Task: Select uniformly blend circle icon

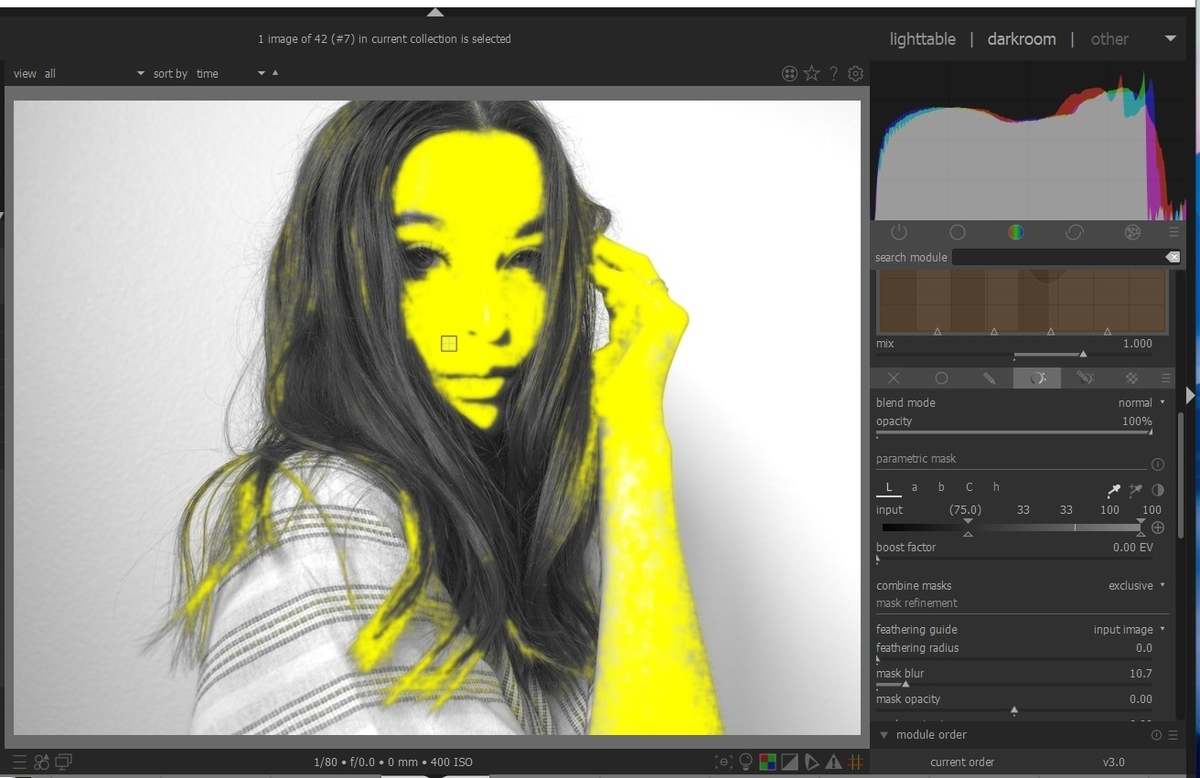Action: point(941,378)
